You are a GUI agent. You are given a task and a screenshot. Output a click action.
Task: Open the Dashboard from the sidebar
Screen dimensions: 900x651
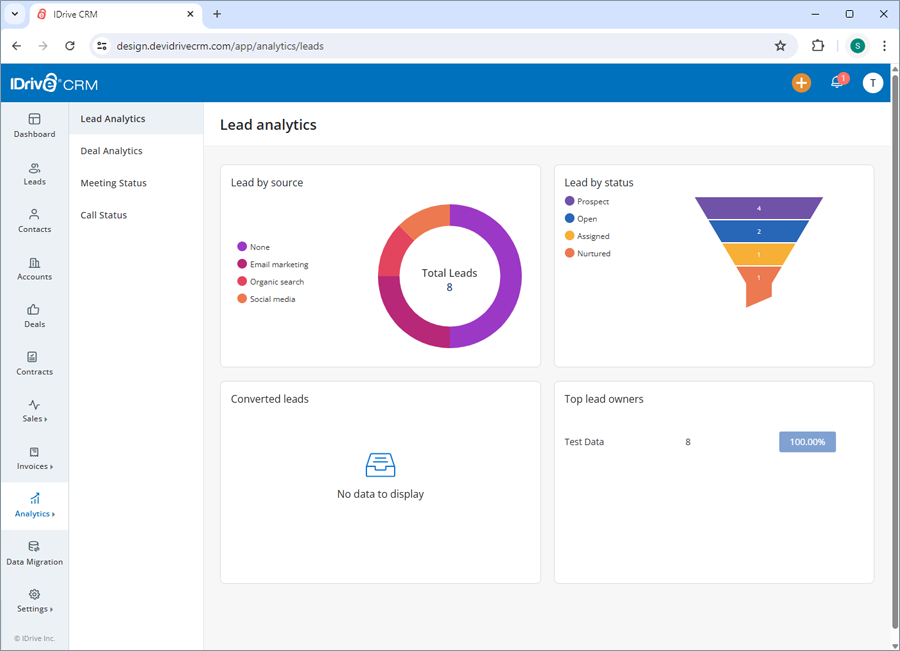coord(34,126)
